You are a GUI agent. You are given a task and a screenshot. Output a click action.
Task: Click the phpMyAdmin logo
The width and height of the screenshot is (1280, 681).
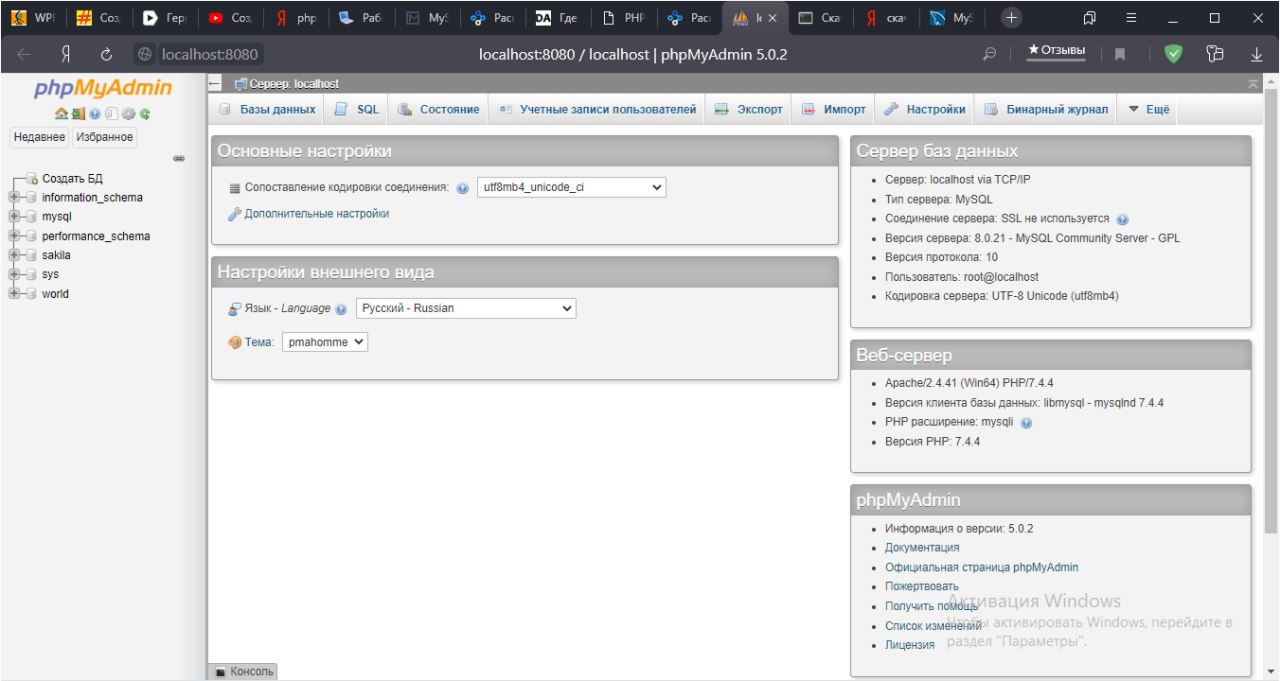[103, 89]
